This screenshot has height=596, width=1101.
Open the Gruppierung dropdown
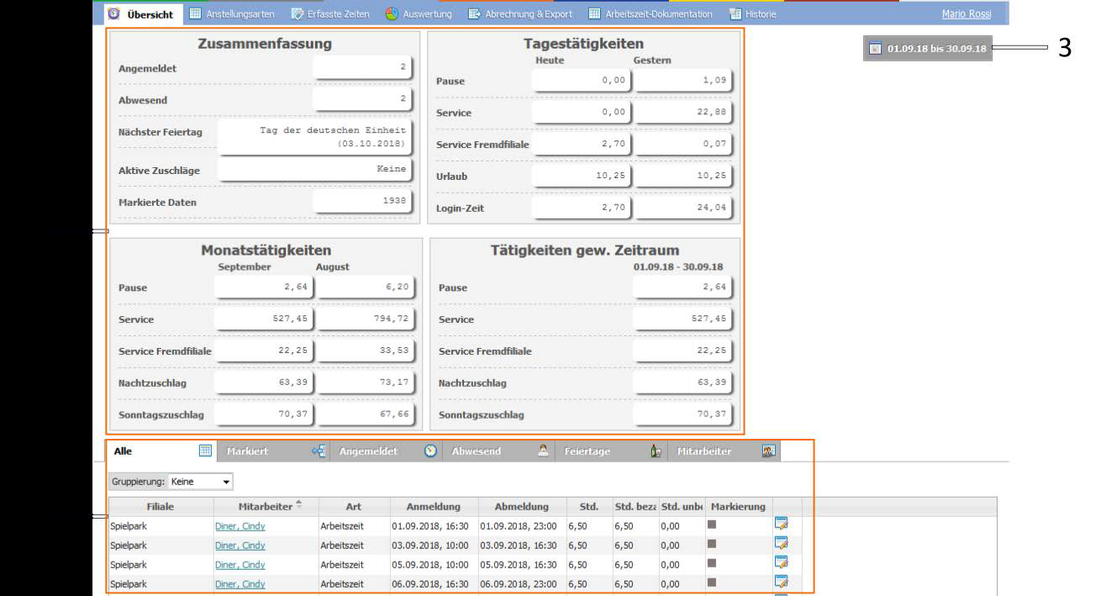click(200, 482)
